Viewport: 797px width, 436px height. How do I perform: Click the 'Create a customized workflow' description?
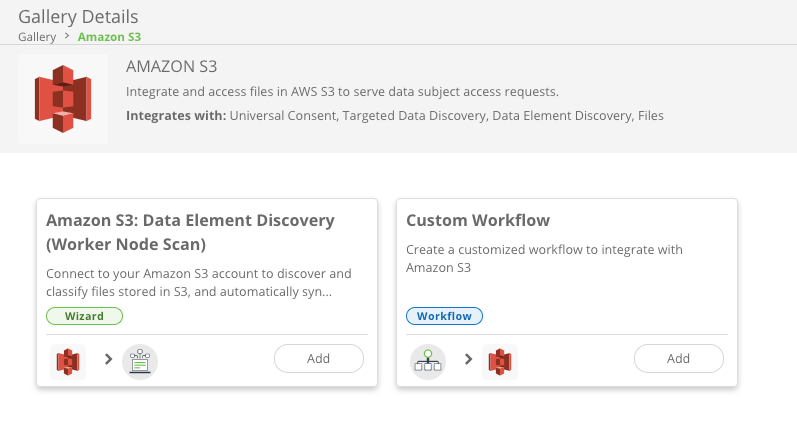[x=544, y=259]
